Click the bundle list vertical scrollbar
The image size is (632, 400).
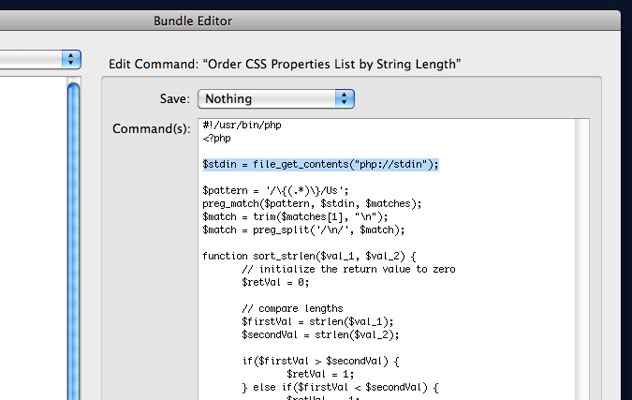(x=73, y=240)
